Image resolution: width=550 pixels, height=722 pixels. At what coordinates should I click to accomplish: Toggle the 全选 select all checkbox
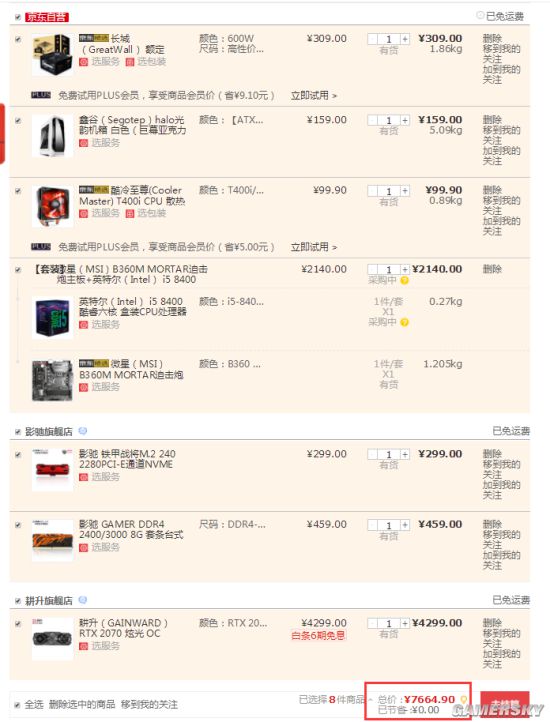[x=17, y=705]
